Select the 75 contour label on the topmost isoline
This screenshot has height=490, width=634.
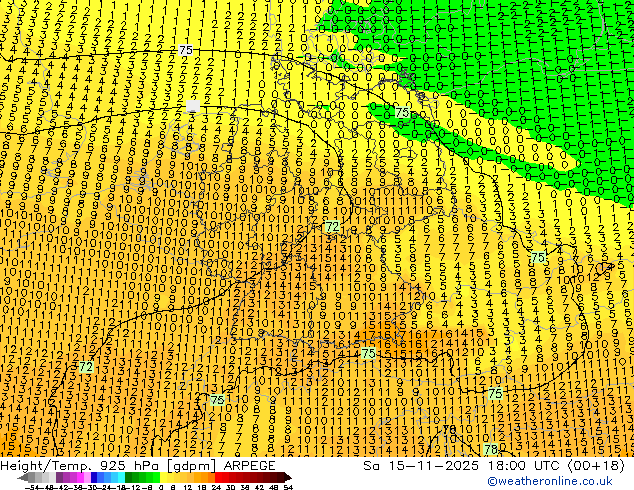click(x=186, y=50)
